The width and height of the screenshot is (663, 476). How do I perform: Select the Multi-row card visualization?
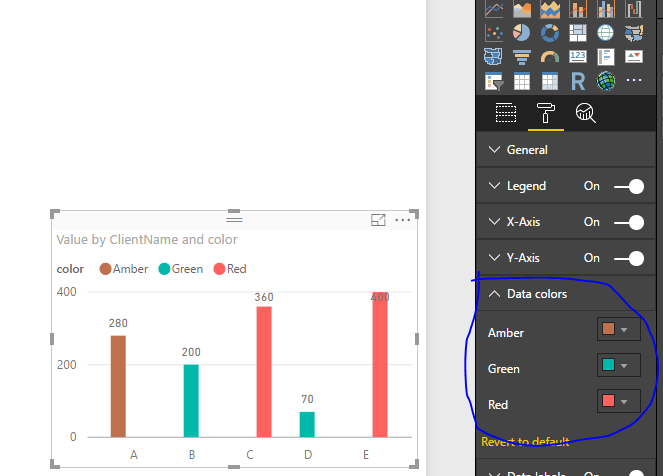click(605, 57)
